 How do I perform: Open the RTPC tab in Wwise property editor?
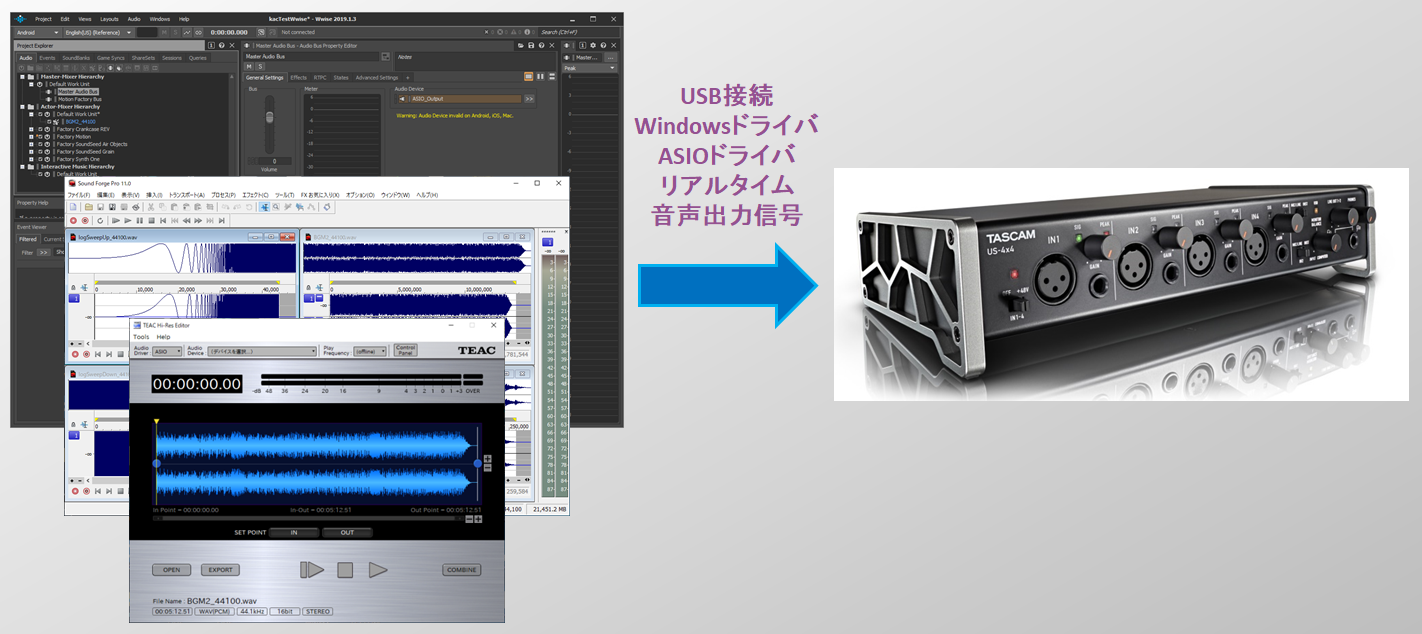(x=320, y=77)
